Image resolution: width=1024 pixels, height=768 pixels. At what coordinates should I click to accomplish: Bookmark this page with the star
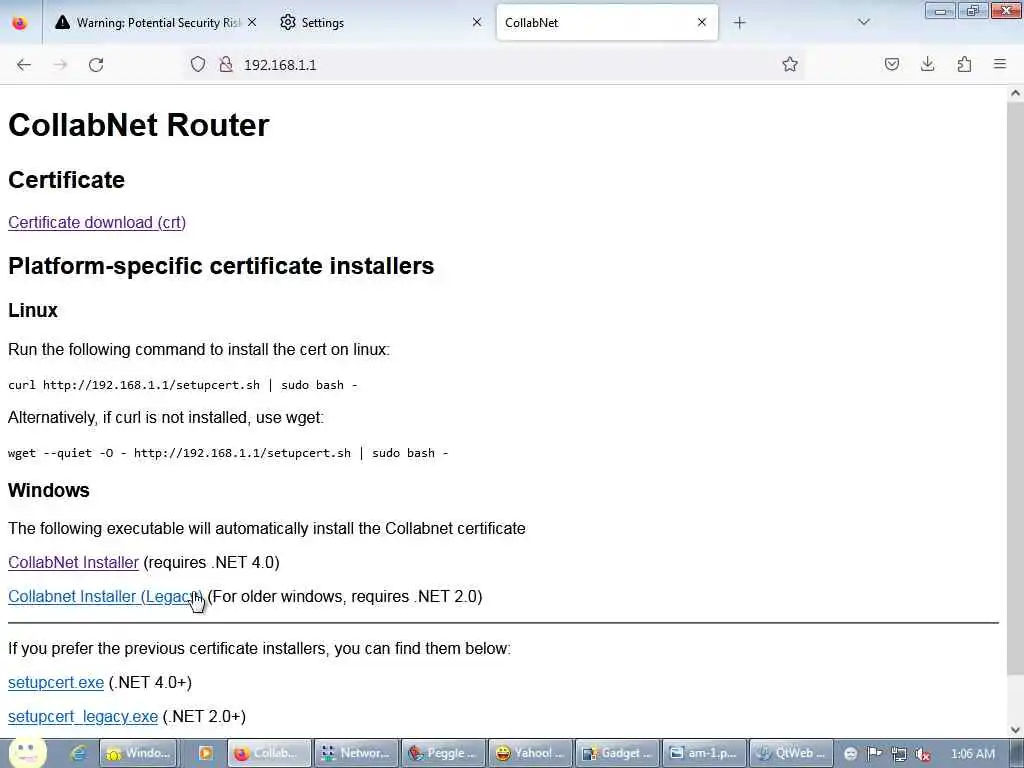(790, 64)
